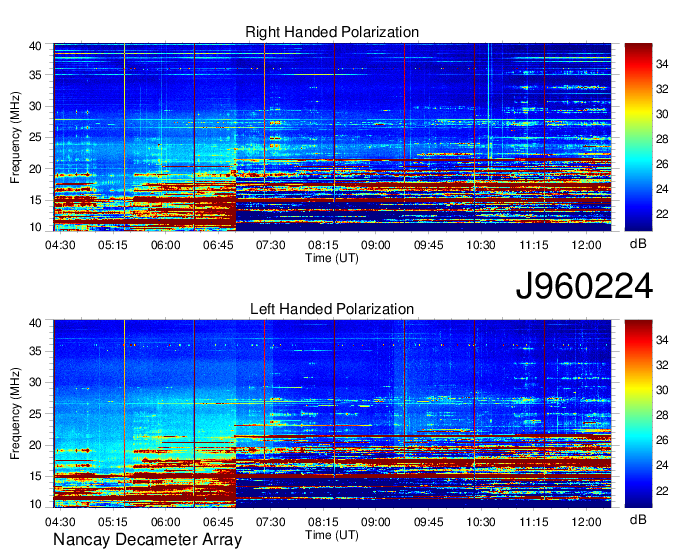Click the "Left Handed Polarization" title

332,309
